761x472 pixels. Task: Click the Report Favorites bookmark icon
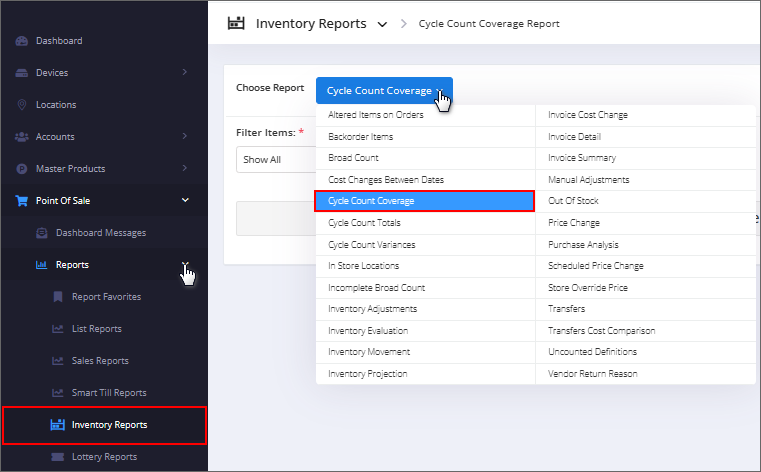(x=58, y=297)
